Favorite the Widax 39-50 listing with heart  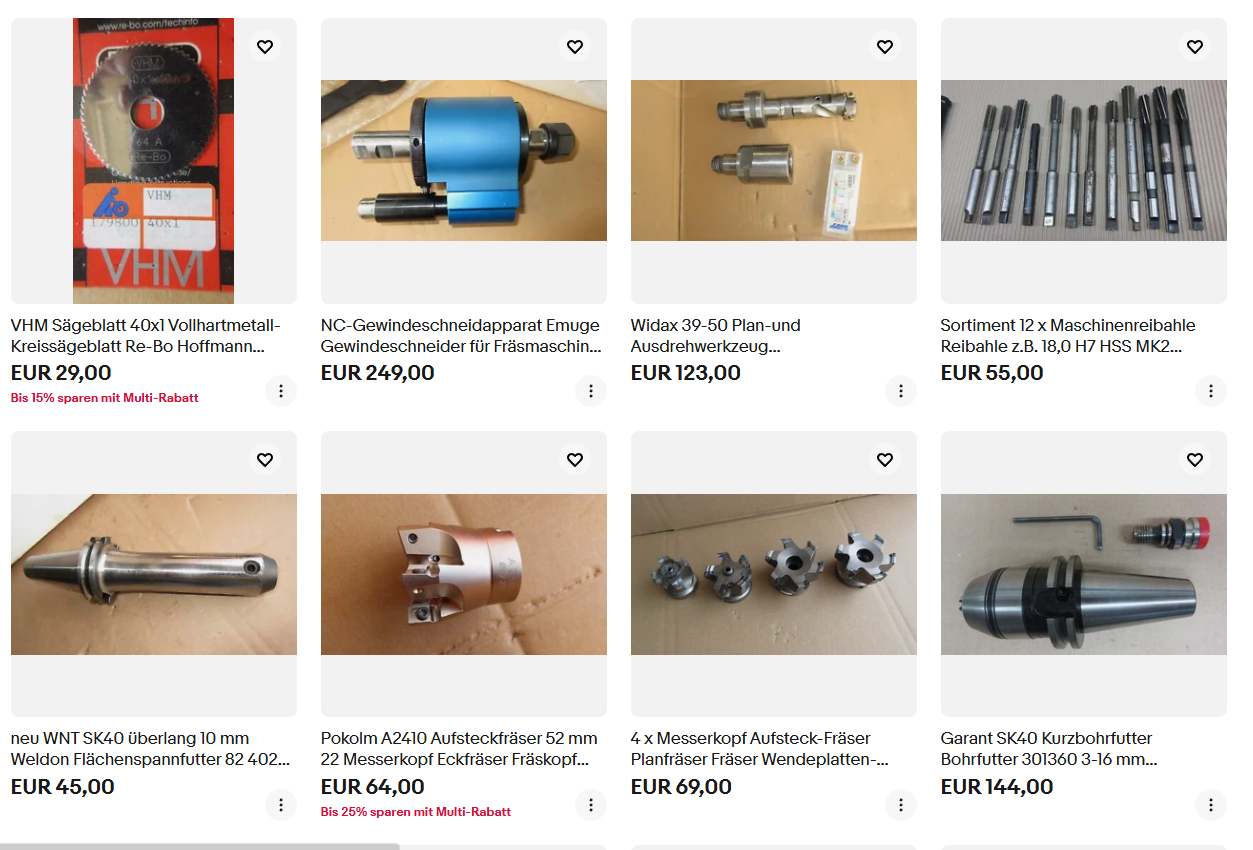click(x=884, y=46)
